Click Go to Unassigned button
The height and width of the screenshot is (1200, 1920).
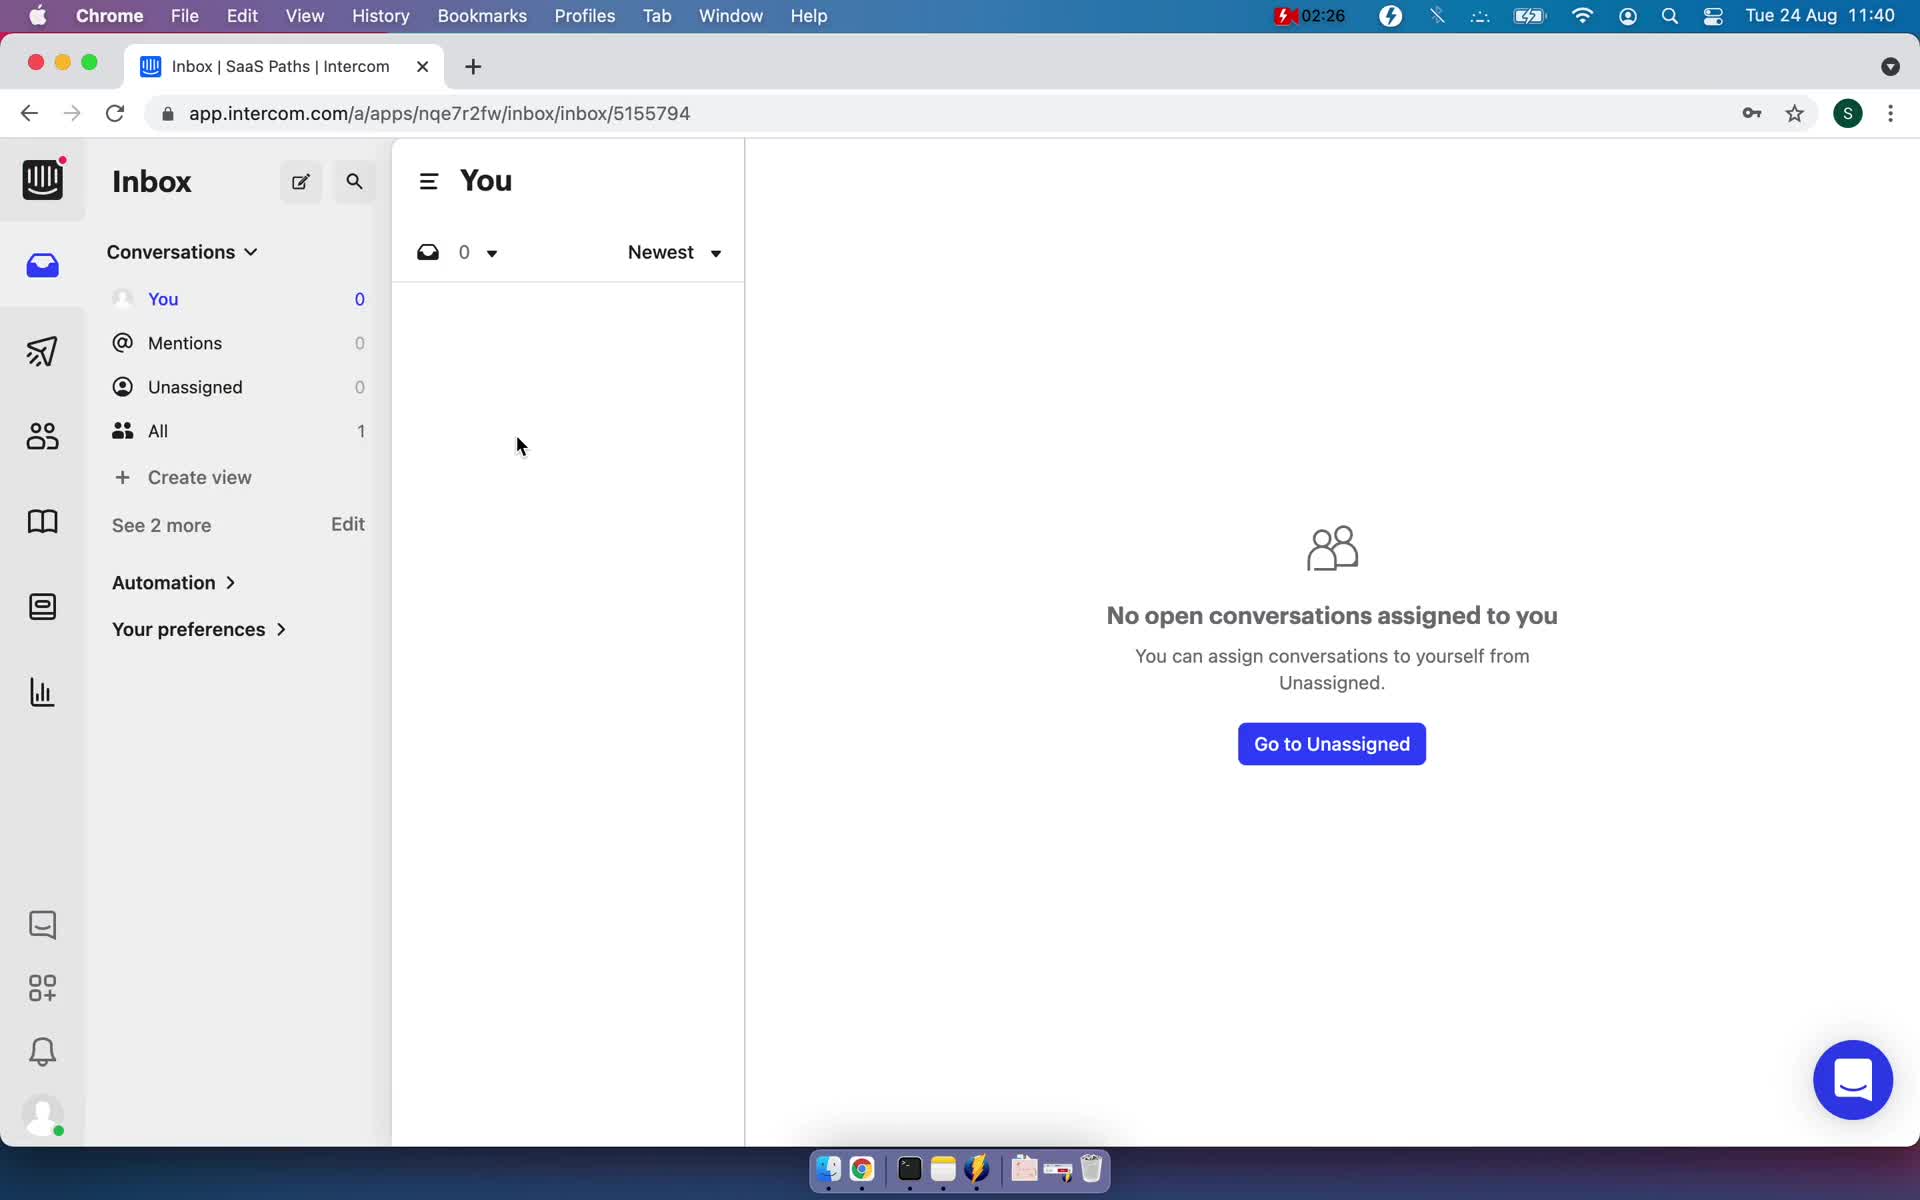pyautogui.click(x=1331, y=744)
